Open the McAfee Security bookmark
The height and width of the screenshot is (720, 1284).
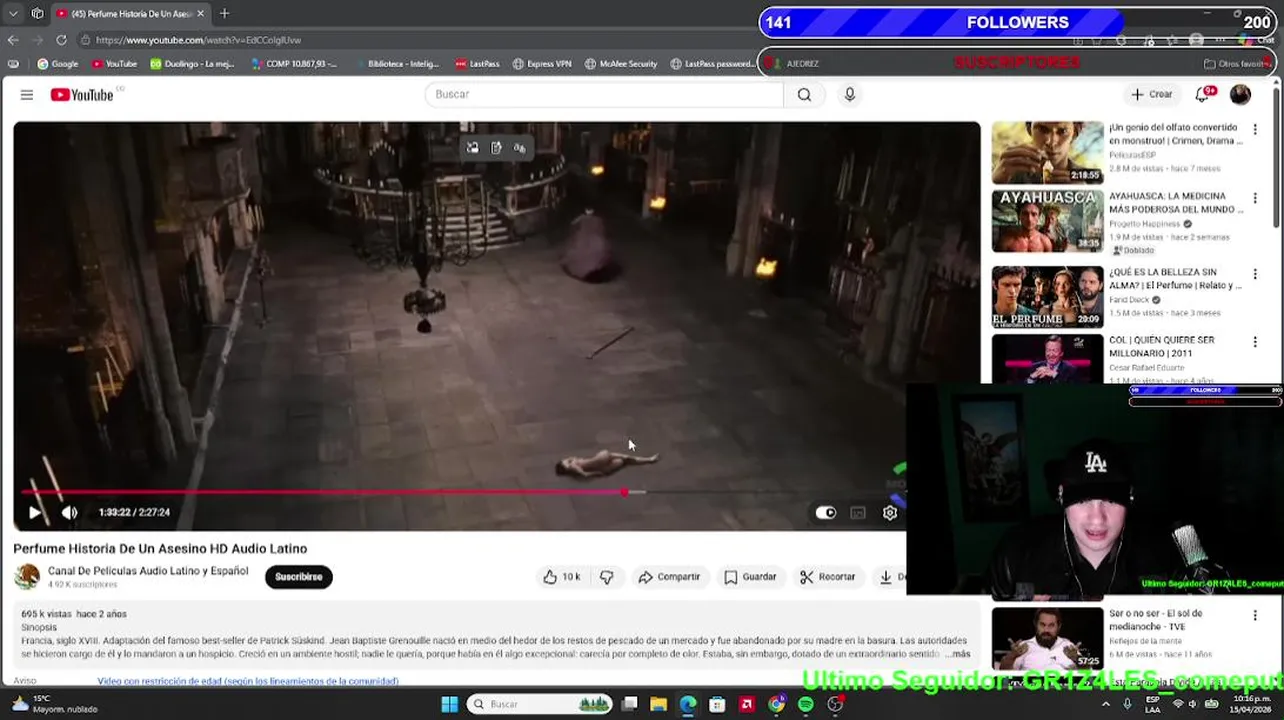(x=621, y=64)
